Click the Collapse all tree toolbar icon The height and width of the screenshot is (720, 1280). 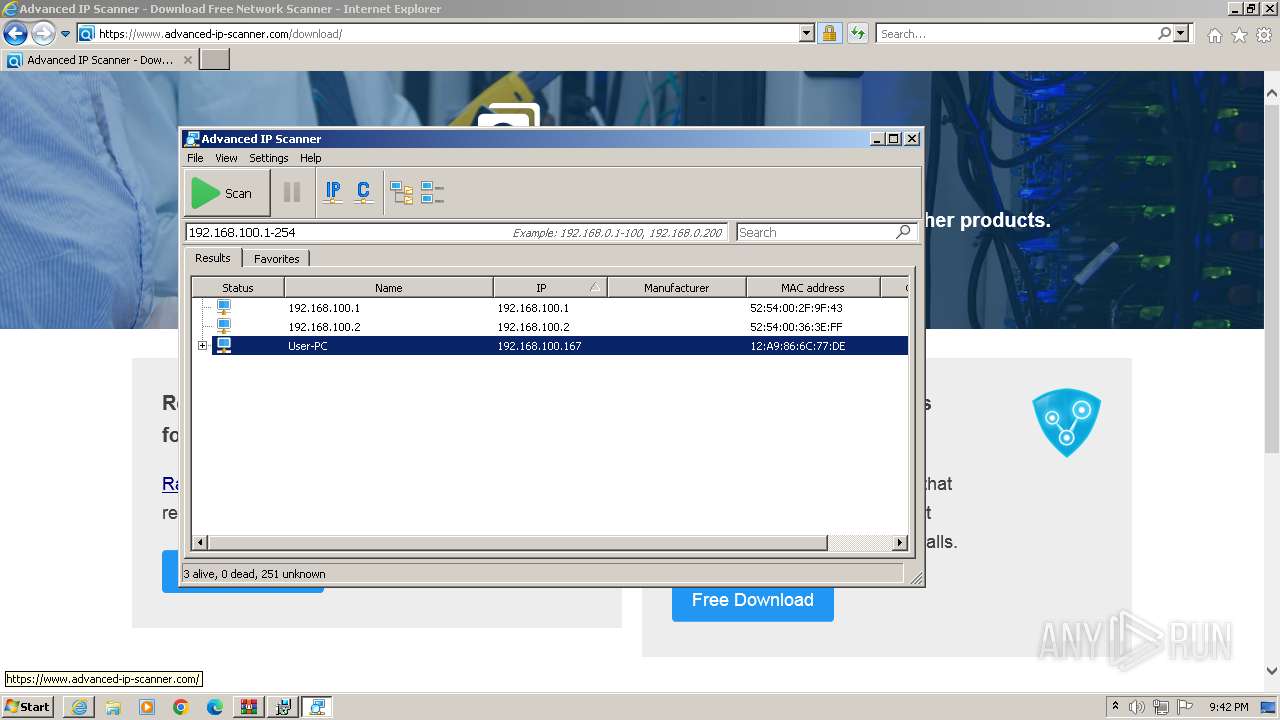click(x=432, y=193)
